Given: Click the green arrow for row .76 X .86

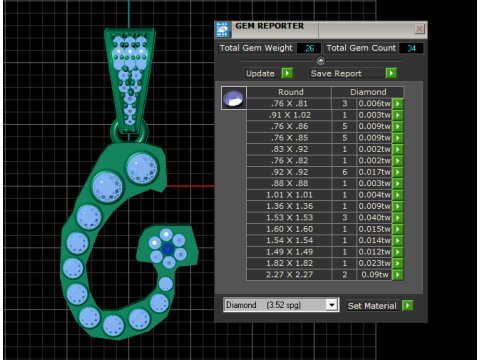Looking at the screenshot, I should 398,126.
